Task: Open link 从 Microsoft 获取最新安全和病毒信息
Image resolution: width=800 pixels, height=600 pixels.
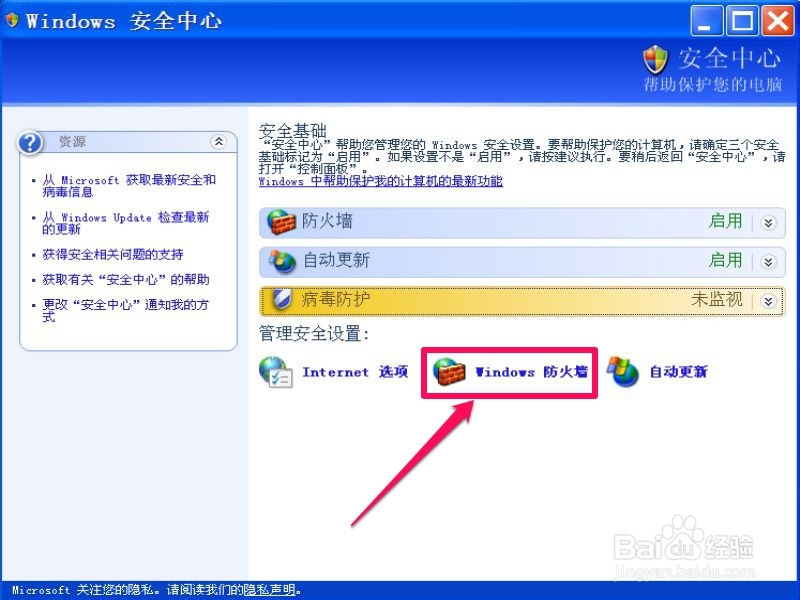Action: [129, 186]
